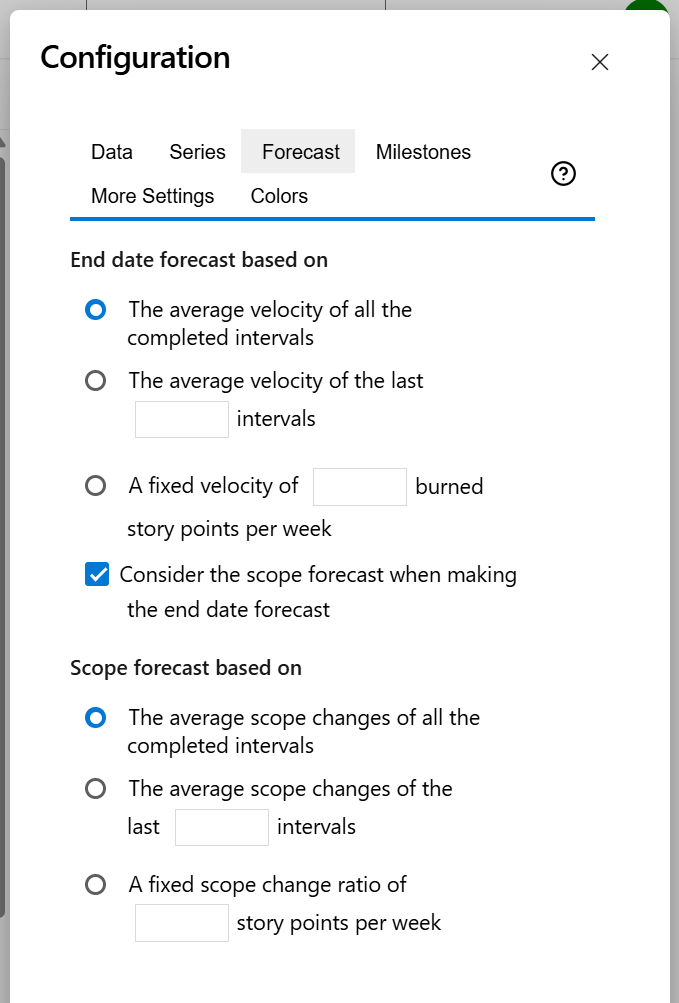Click the fixed scope change ratio input field
The width and height of the screenshot is (679, 1003).
point(181,922)
